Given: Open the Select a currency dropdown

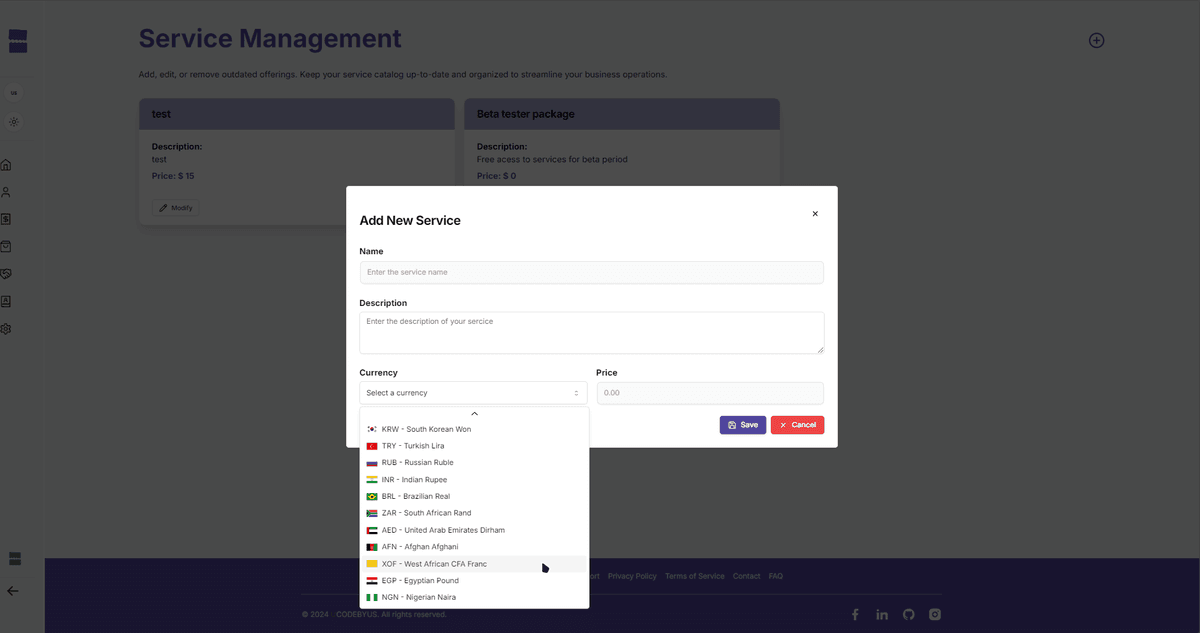Looking at the screenshot, I should tap(473, 393).
